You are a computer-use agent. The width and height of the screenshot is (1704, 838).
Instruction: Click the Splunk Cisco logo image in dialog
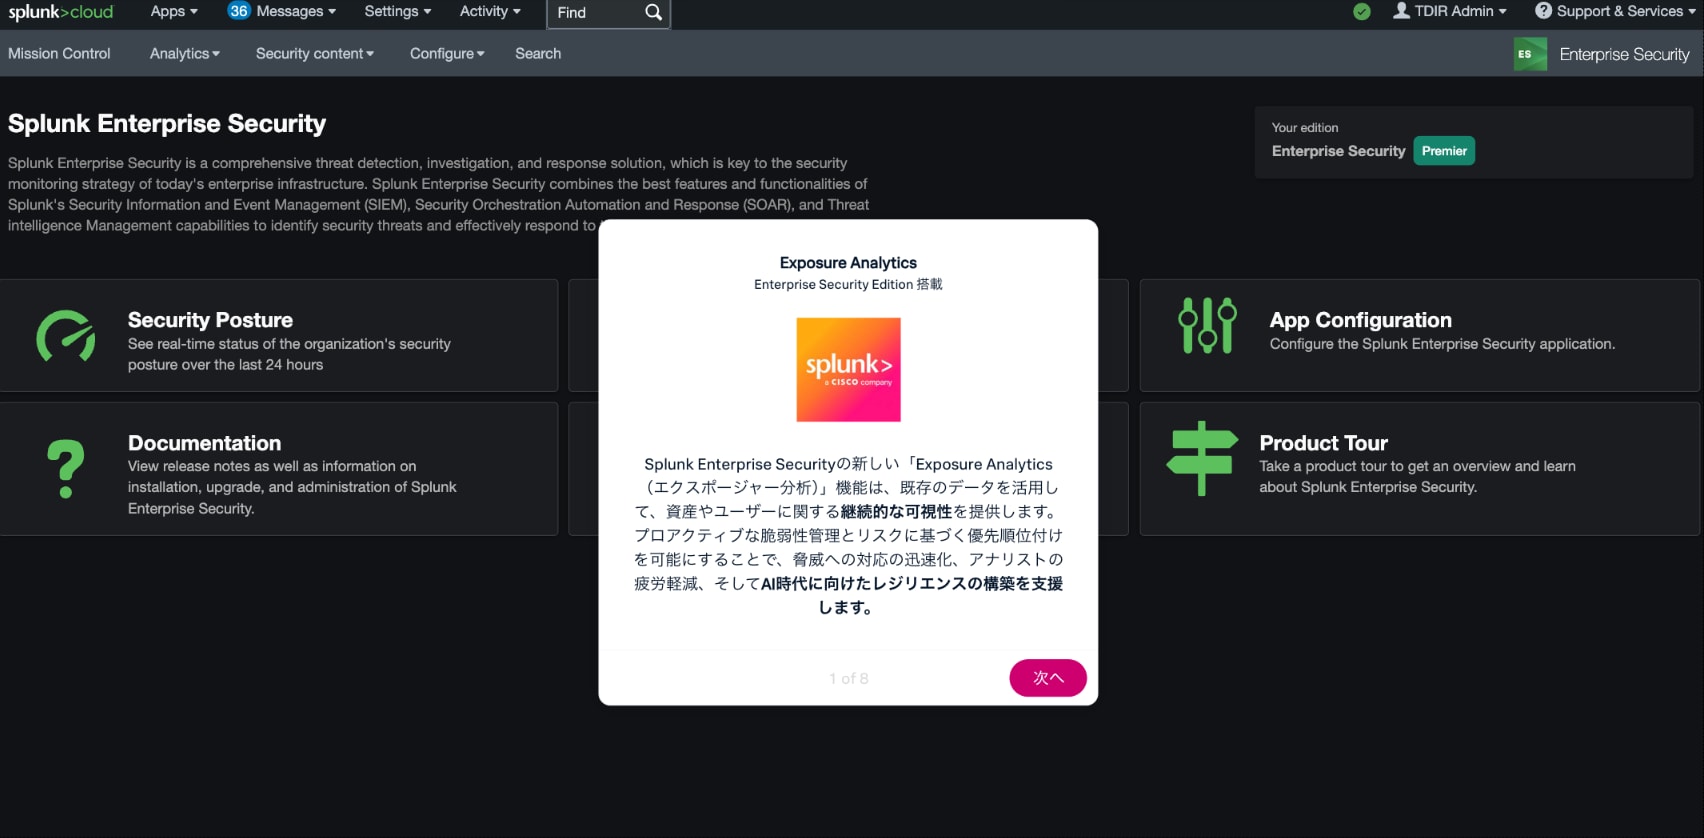pyautogui.click(x=848, y=370)
